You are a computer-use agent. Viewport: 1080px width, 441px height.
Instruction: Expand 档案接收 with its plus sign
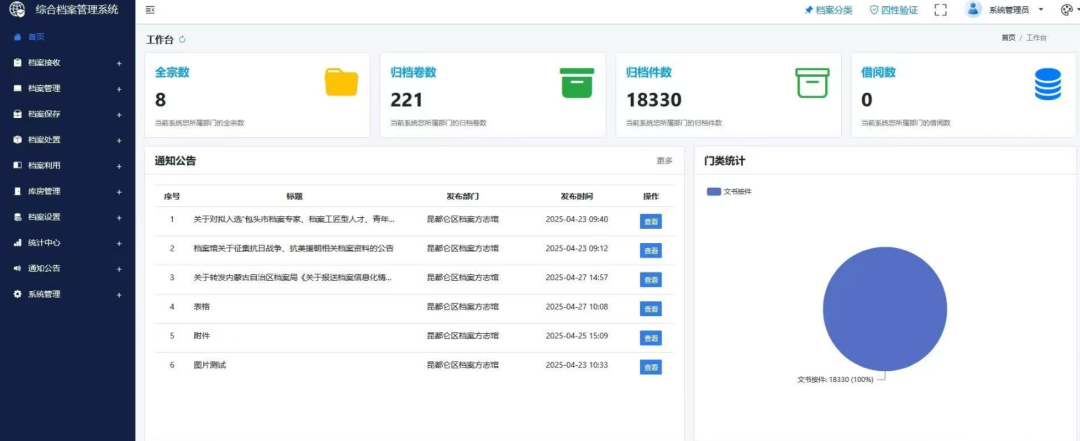[x=119, y=63]
